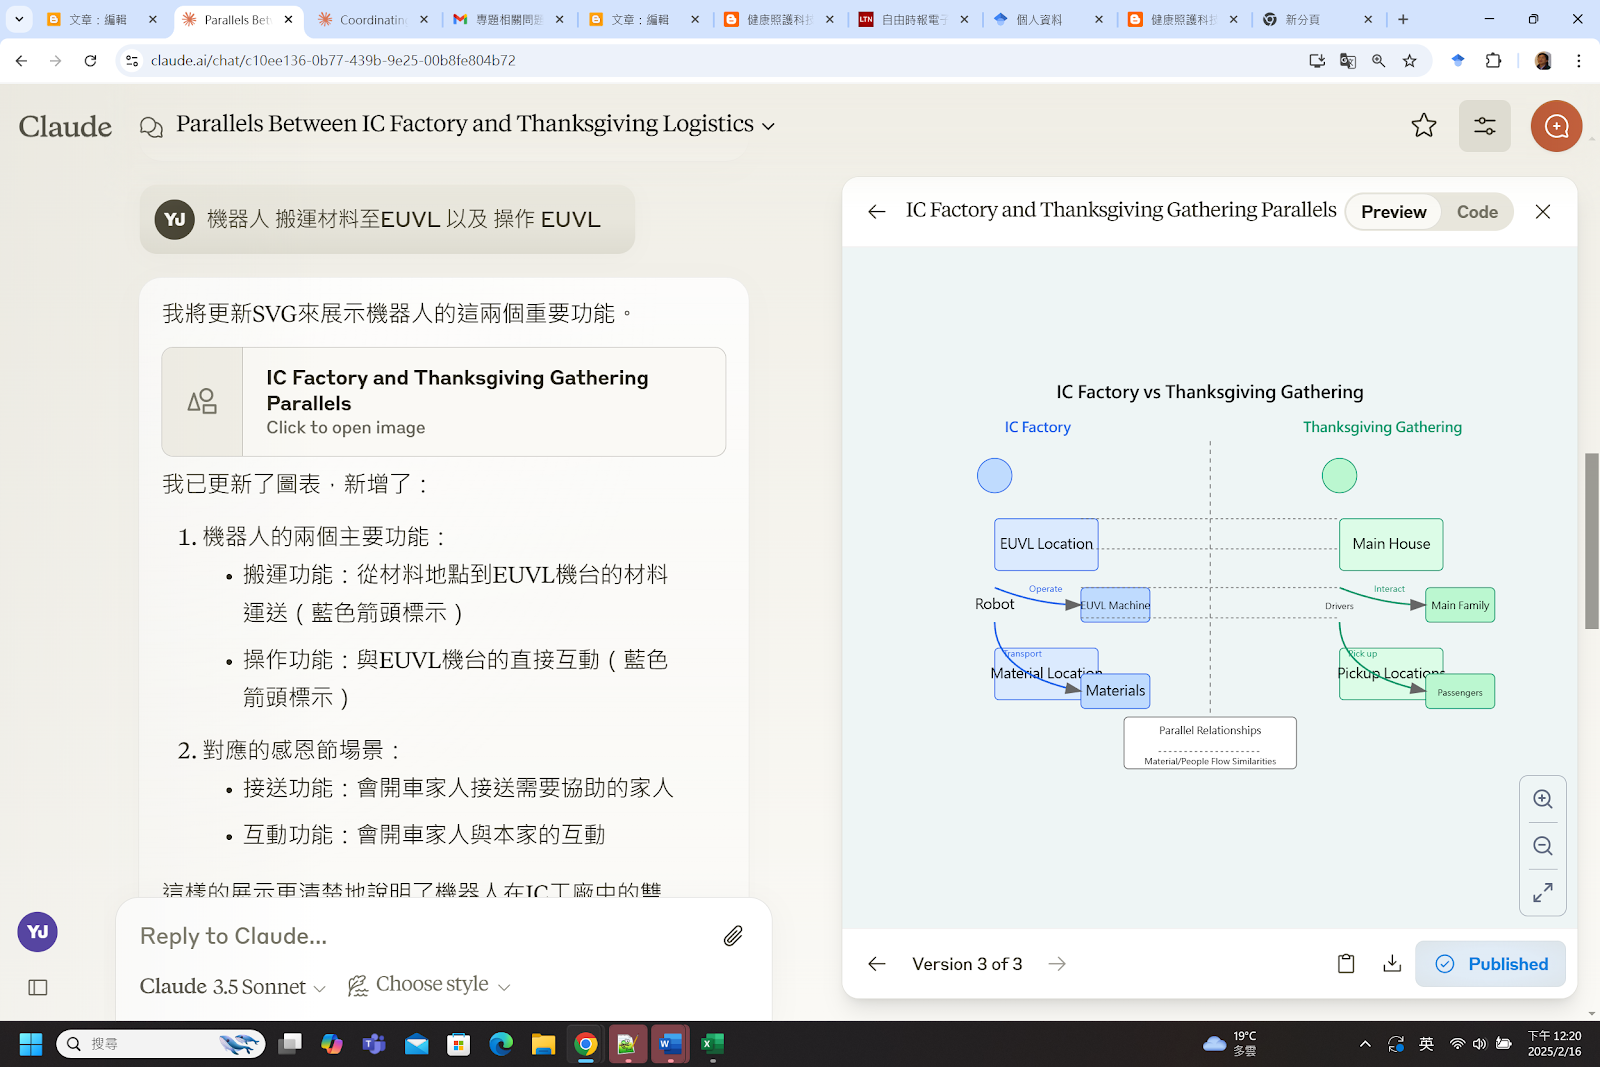Open browser extensions puzzle icon

coord(1493,61)
